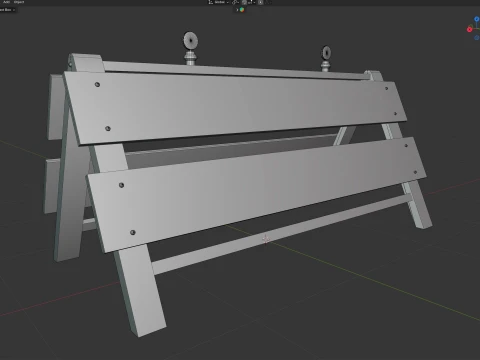The height and width of the screenshot is (360, 480).
Task: Click the multicolored round icon below the header
Action: pos(242,10)
